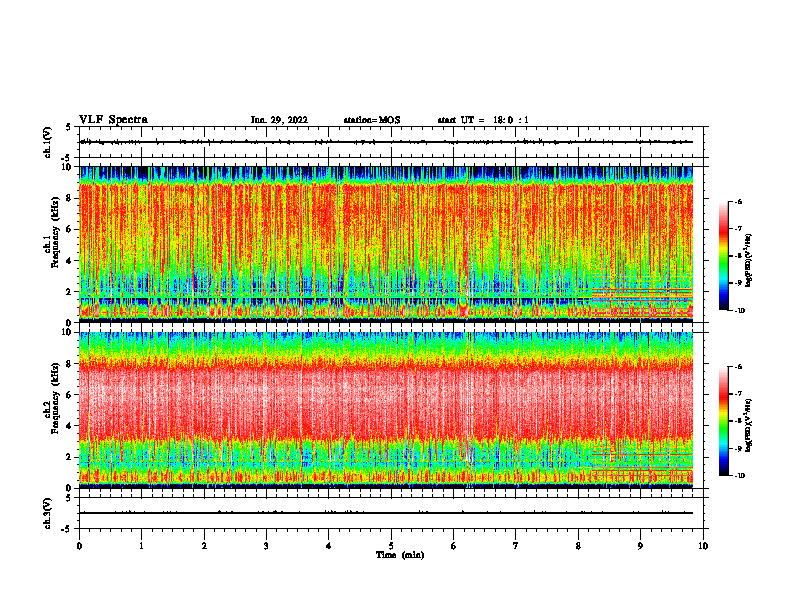Image resolution: width=792 pixels, height=612 pixels.
Task: Click the "4" kHz tick of ch.1 spectrogram
Action: 70,261
